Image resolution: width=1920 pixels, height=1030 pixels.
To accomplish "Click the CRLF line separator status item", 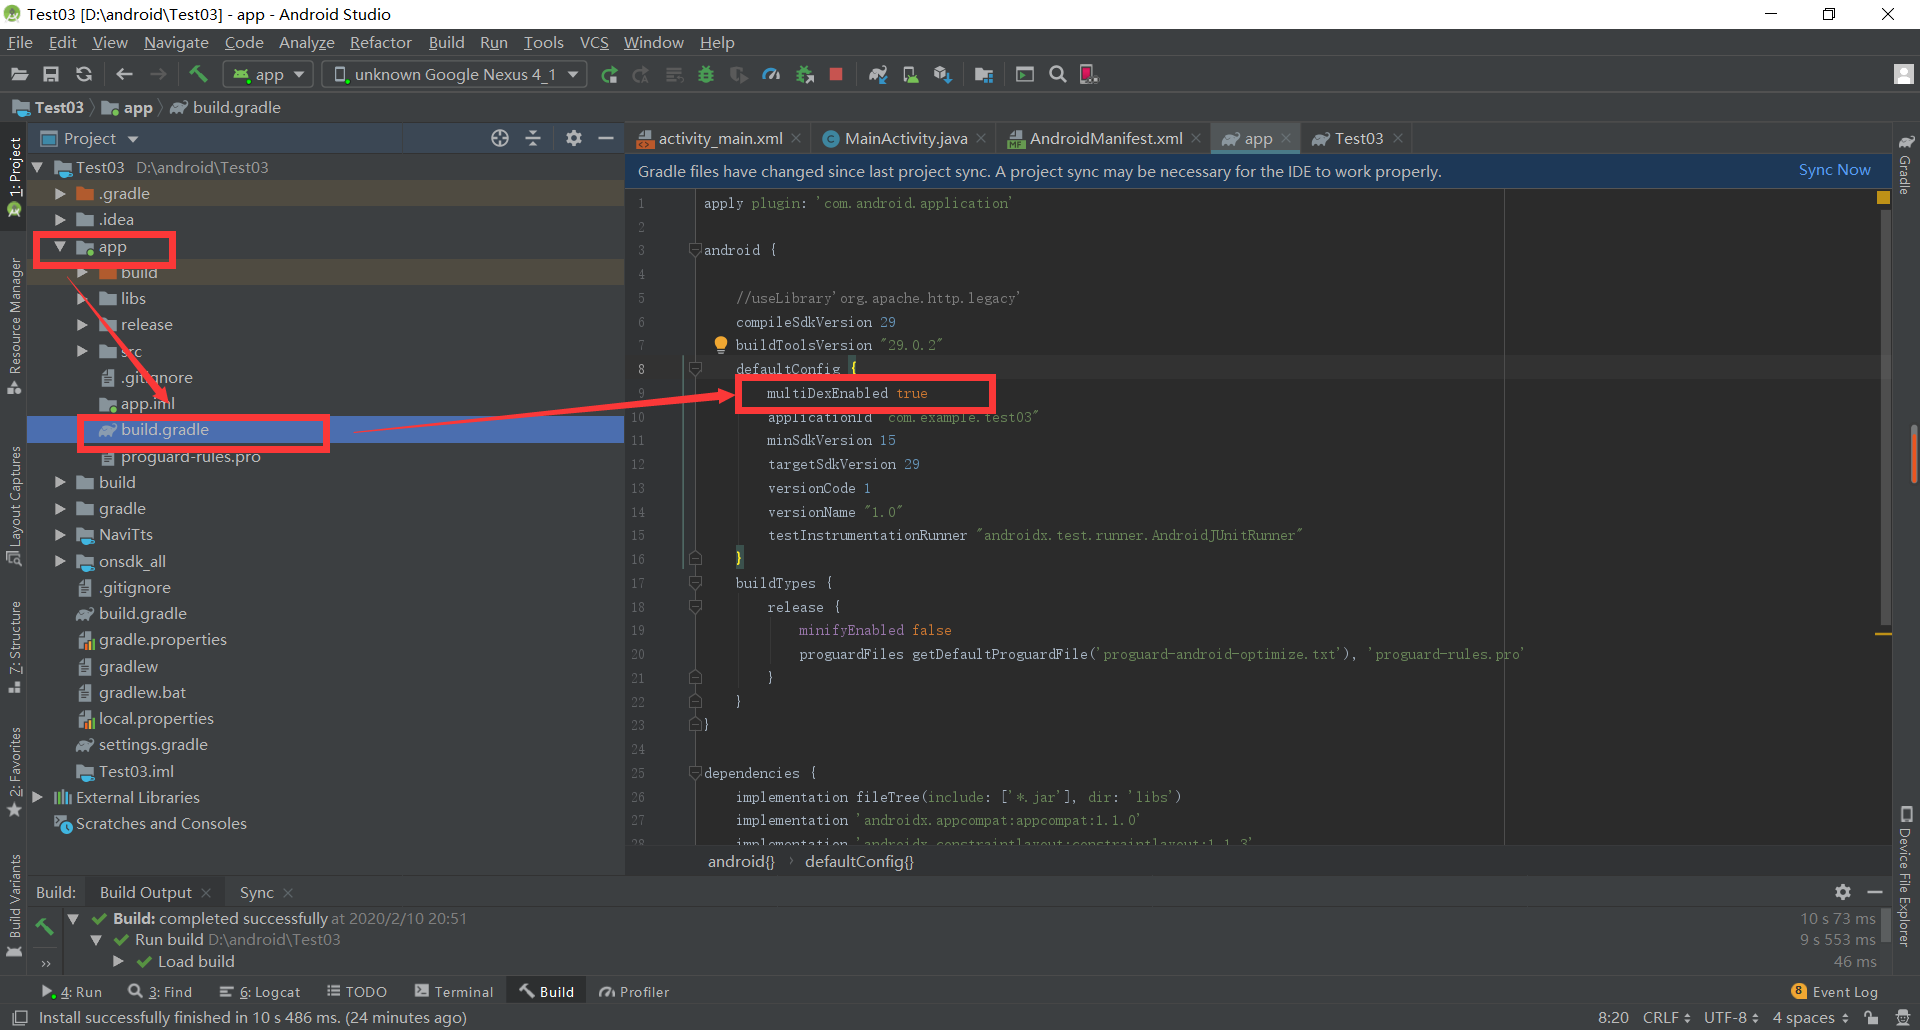I will coord(1666,1017).
